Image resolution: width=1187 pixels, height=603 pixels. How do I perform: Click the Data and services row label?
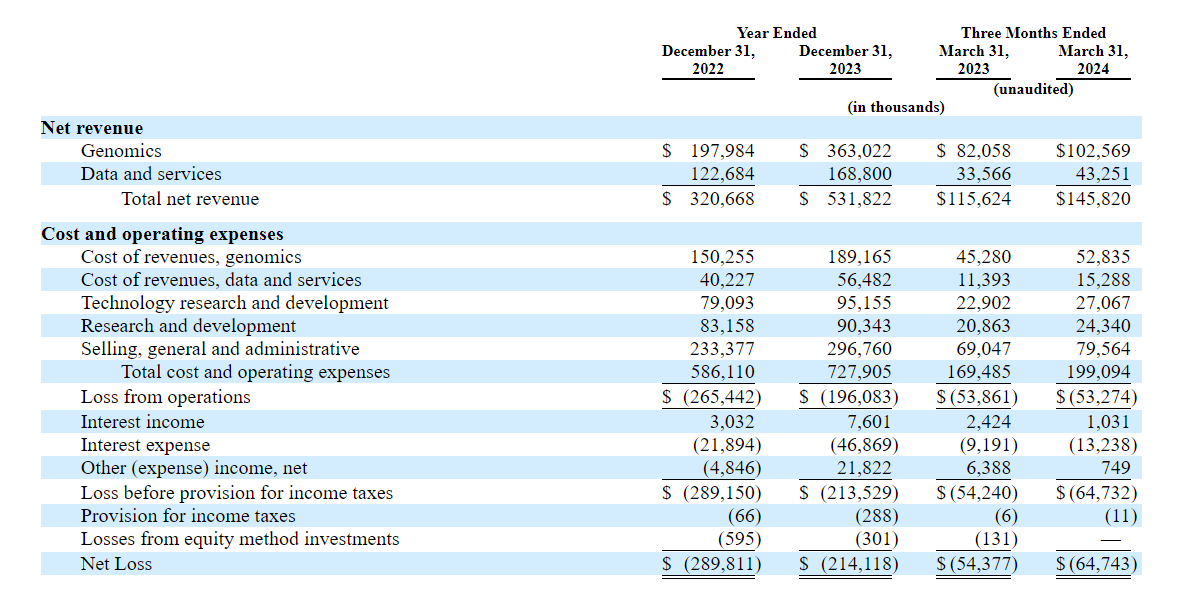pos(151,174)
